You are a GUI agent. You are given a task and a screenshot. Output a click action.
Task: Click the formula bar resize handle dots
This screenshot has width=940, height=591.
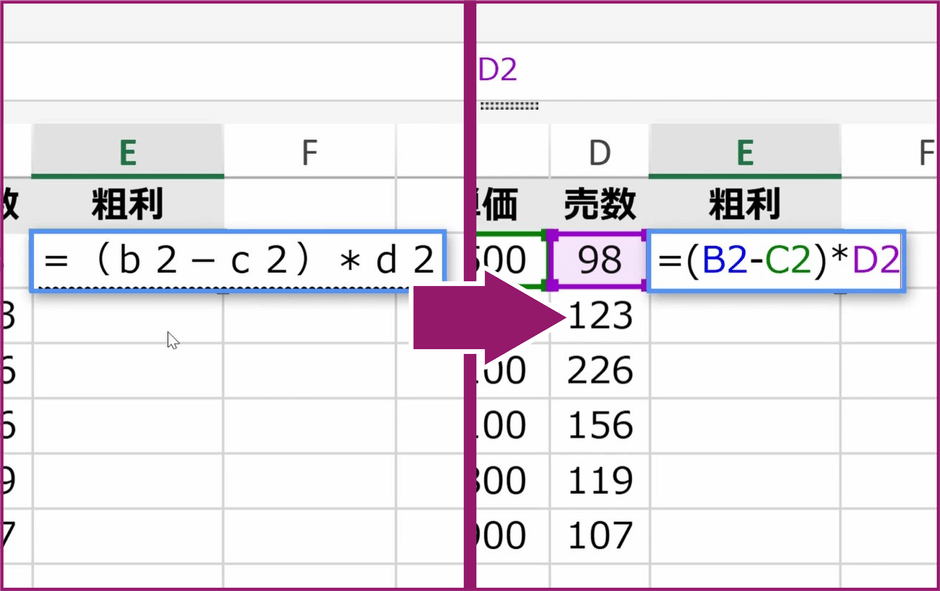509,106
